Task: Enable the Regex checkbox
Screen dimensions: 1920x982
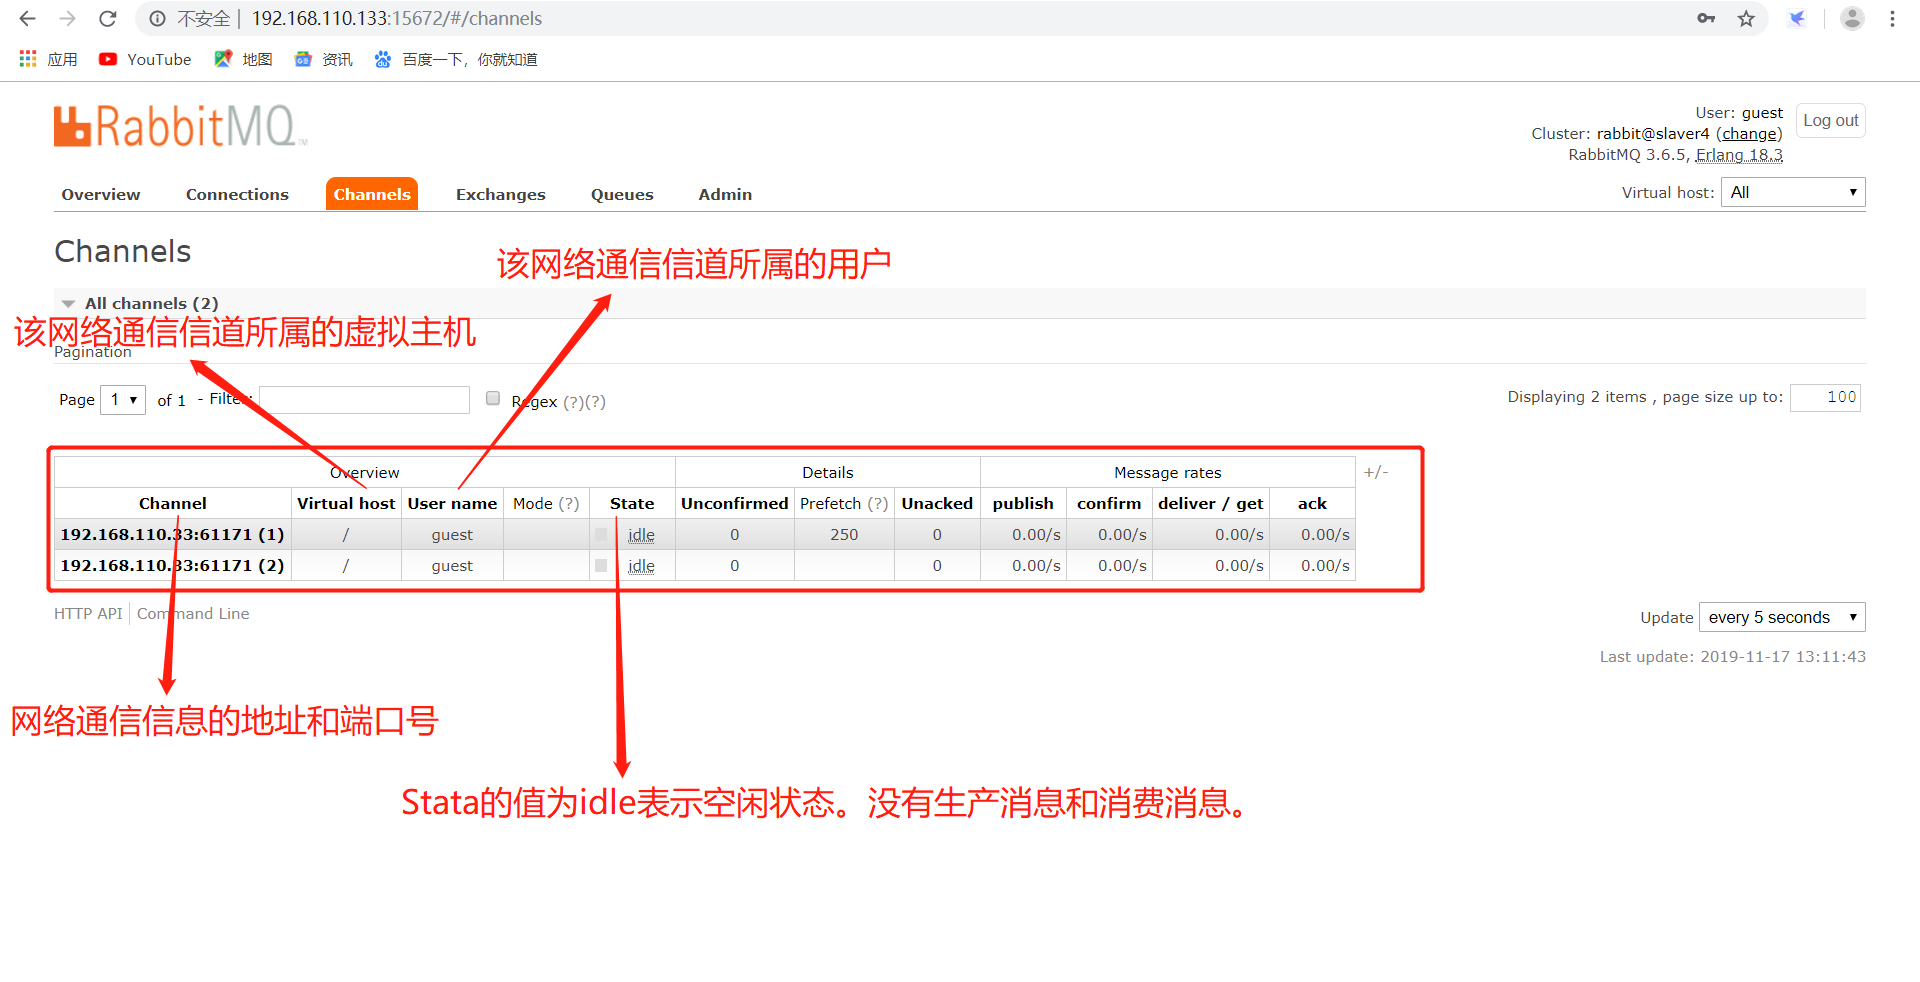Action: point(493,398)
